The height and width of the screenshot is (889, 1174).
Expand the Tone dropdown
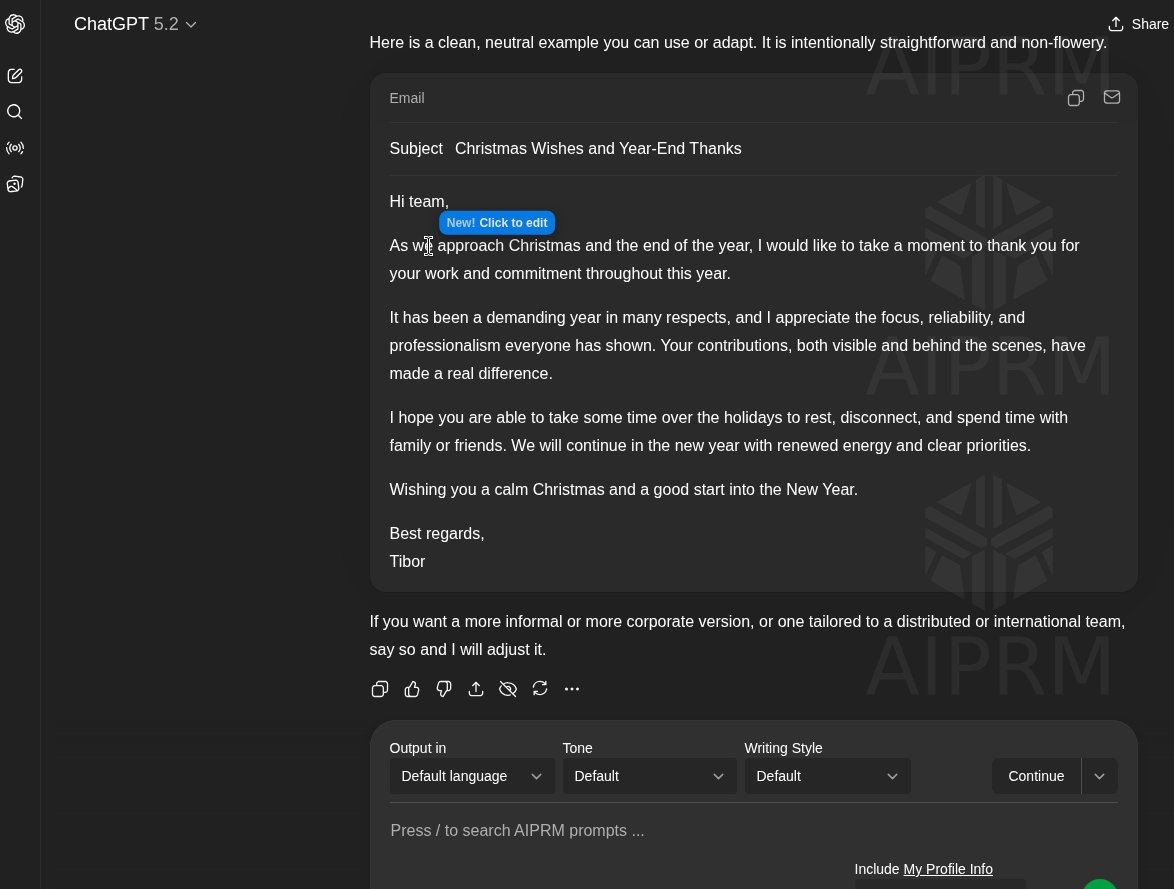pyautogui.click(x=649, y=776)
